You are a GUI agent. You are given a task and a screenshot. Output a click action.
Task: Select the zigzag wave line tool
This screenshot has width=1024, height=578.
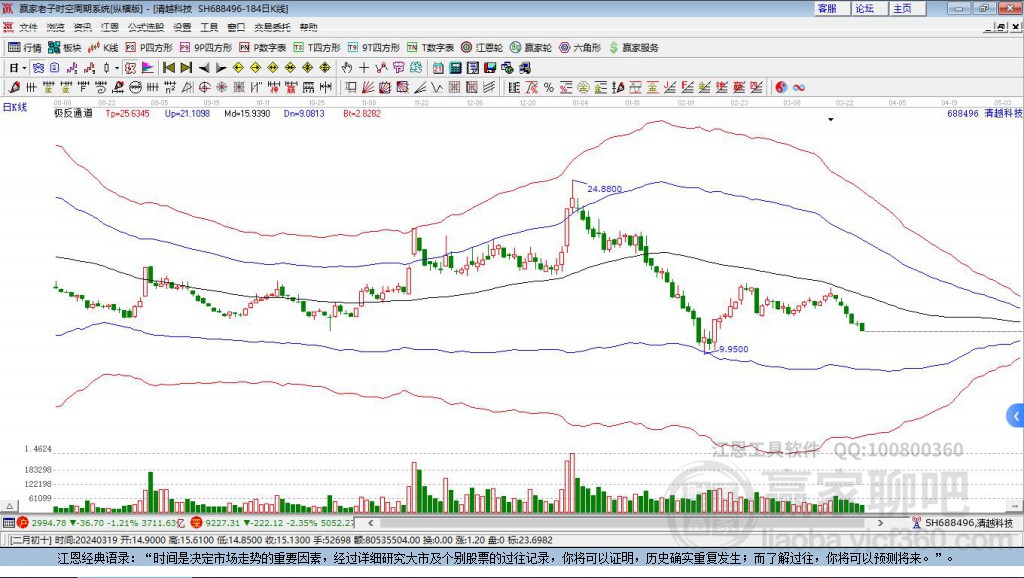click(436, 88)
